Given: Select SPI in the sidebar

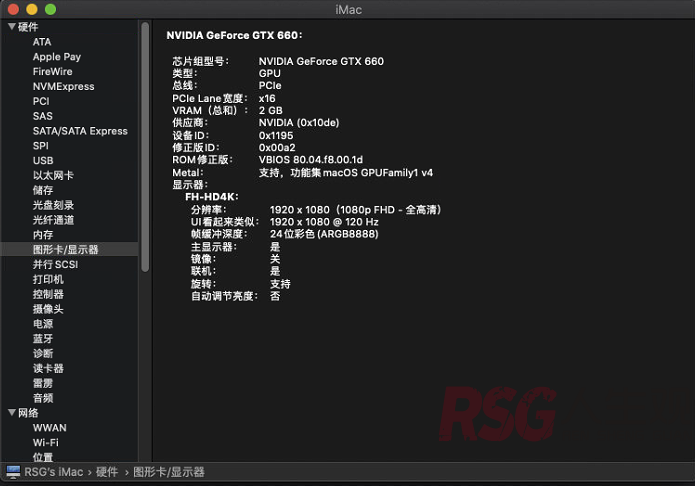Looking at the screenshot, I should [40, 146].
